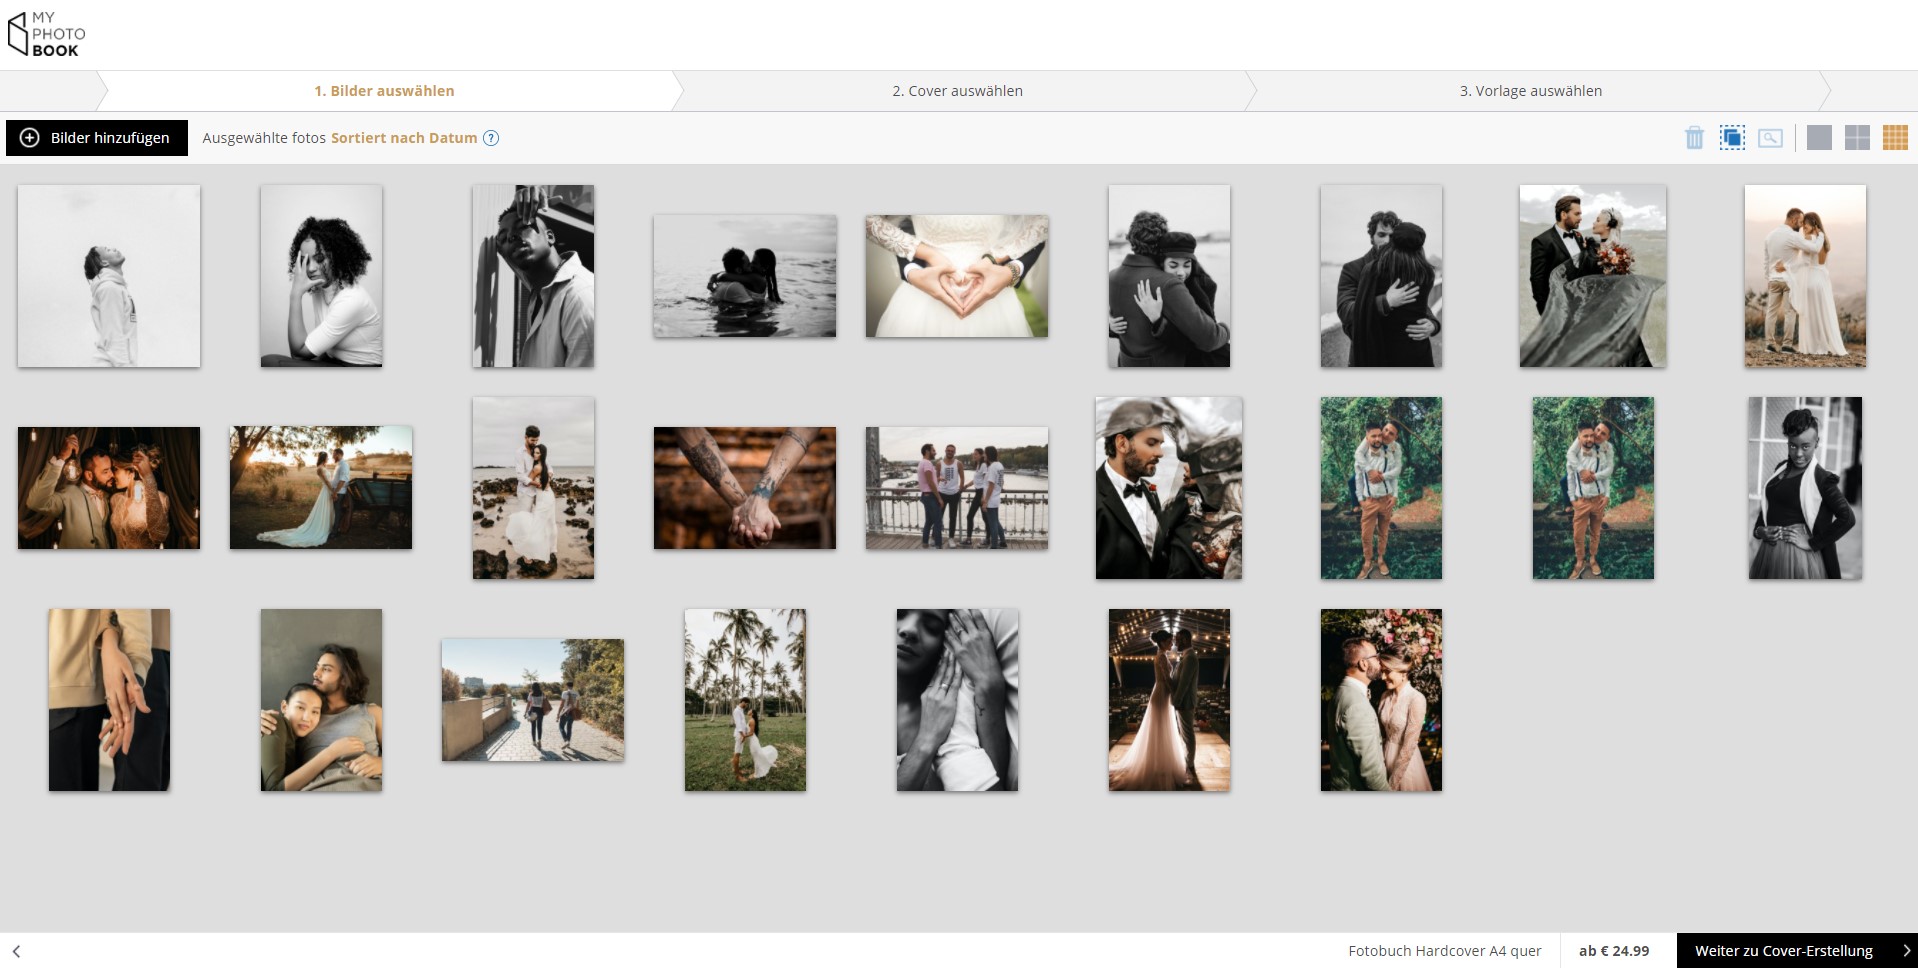Select the heart-shaped hands wedding photo
This screenshot has height=968, width=1918.
(957, 276)
